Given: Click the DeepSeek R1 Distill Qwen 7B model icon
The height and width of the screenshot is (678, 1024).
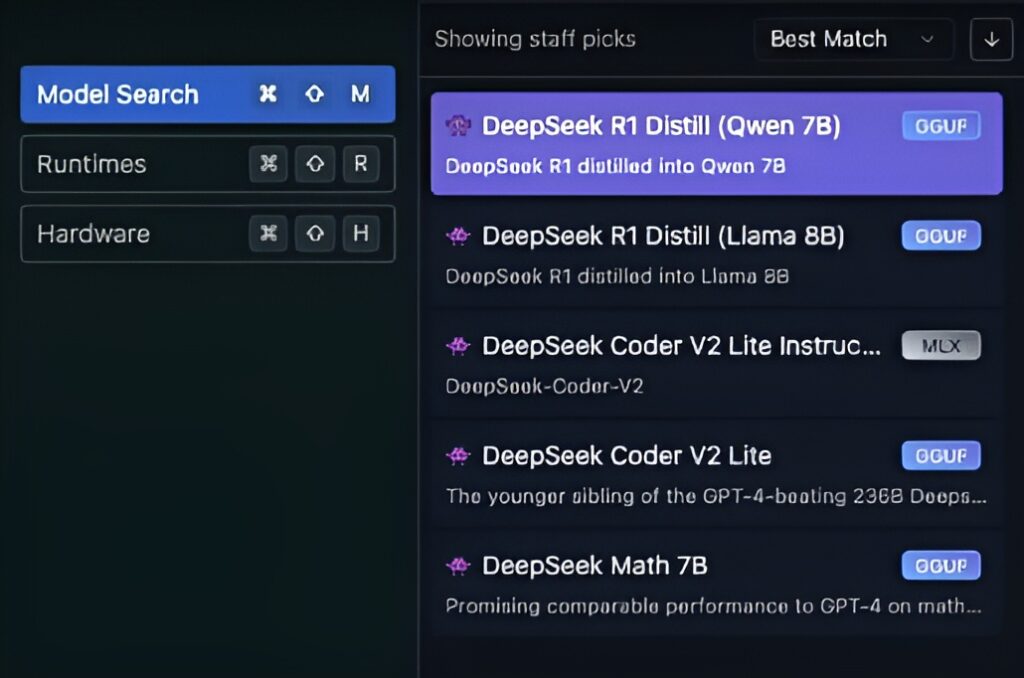Looking at the screenshot, I should point(458,126).
